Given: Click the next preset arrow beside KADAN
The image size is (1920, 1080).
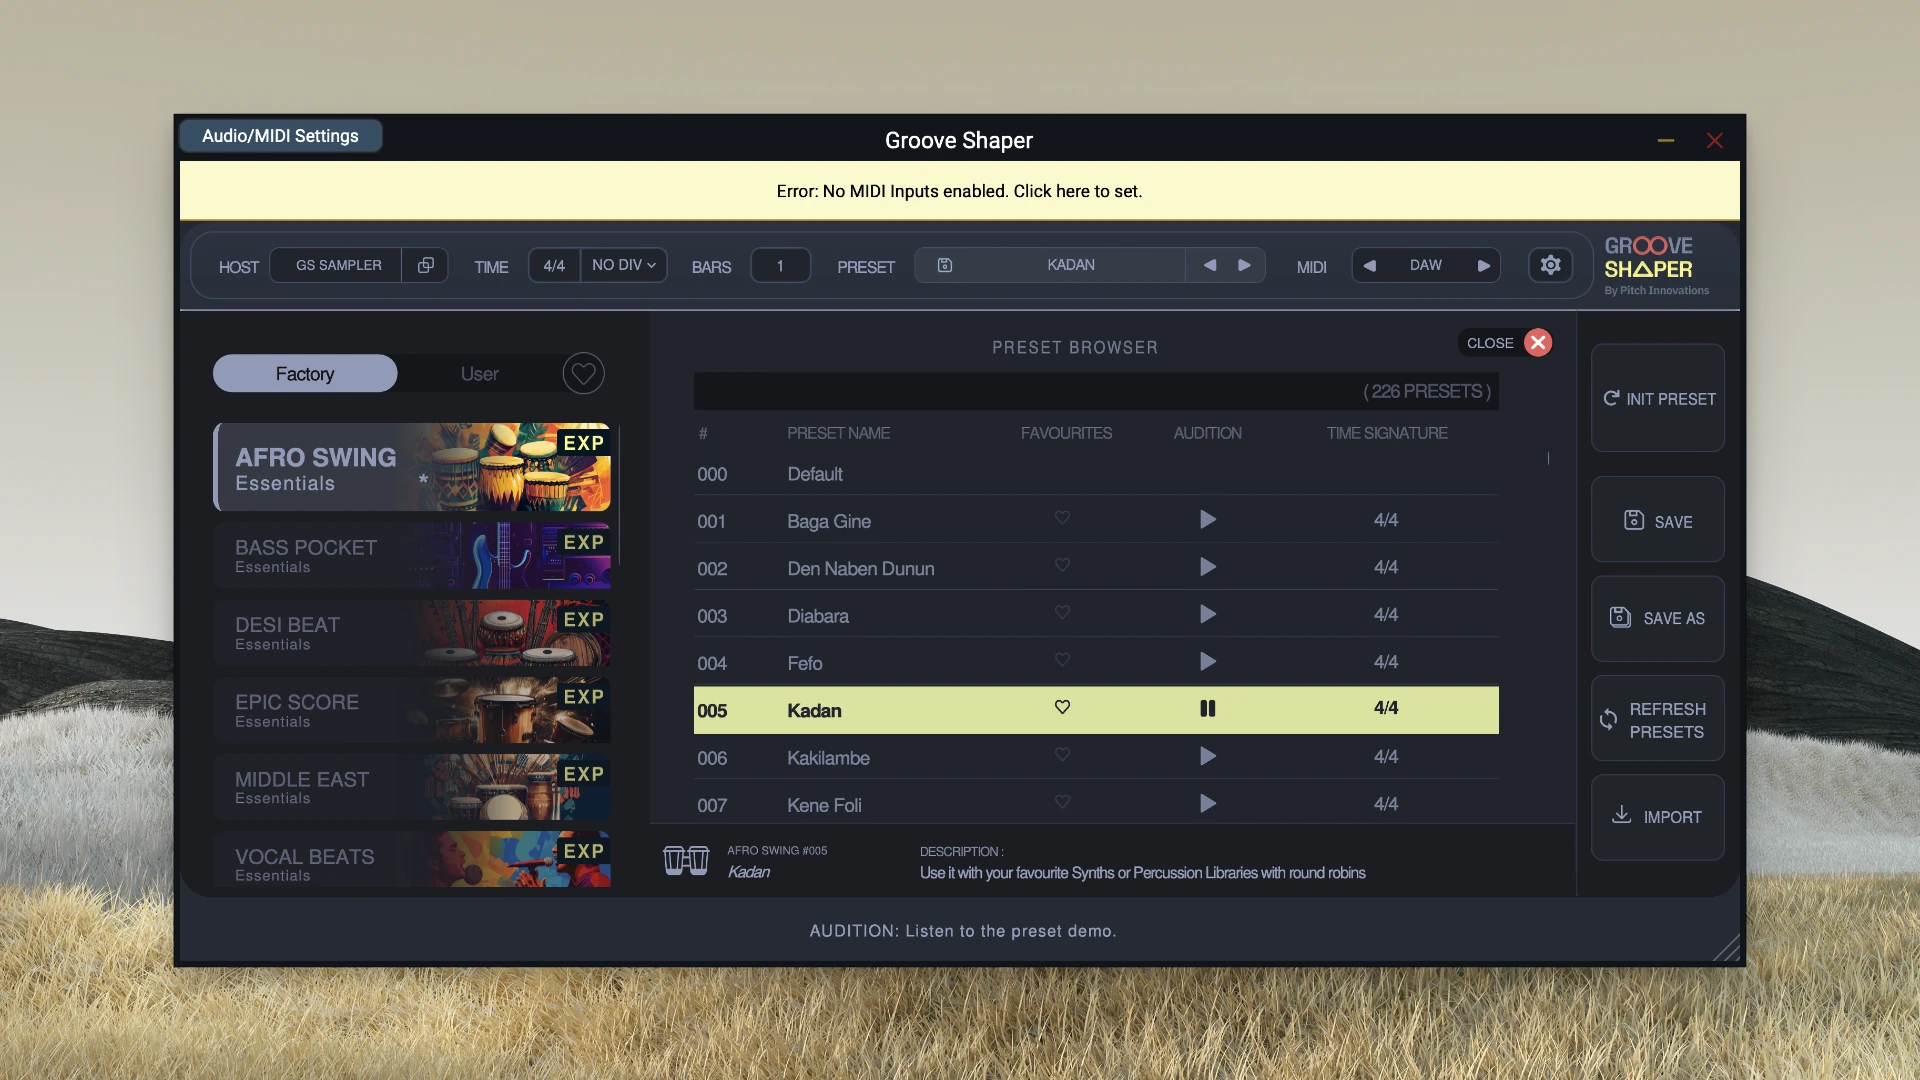Looking at the screenshot, I should click(x=1243, y=265).
